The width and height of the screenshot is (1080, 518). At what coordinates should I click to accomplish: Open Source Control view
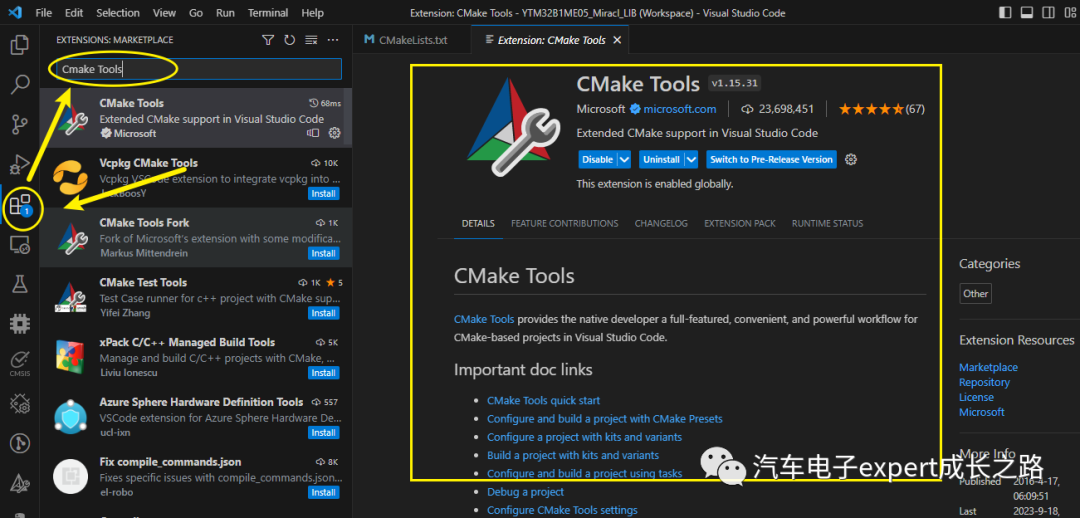click(20, 125)
